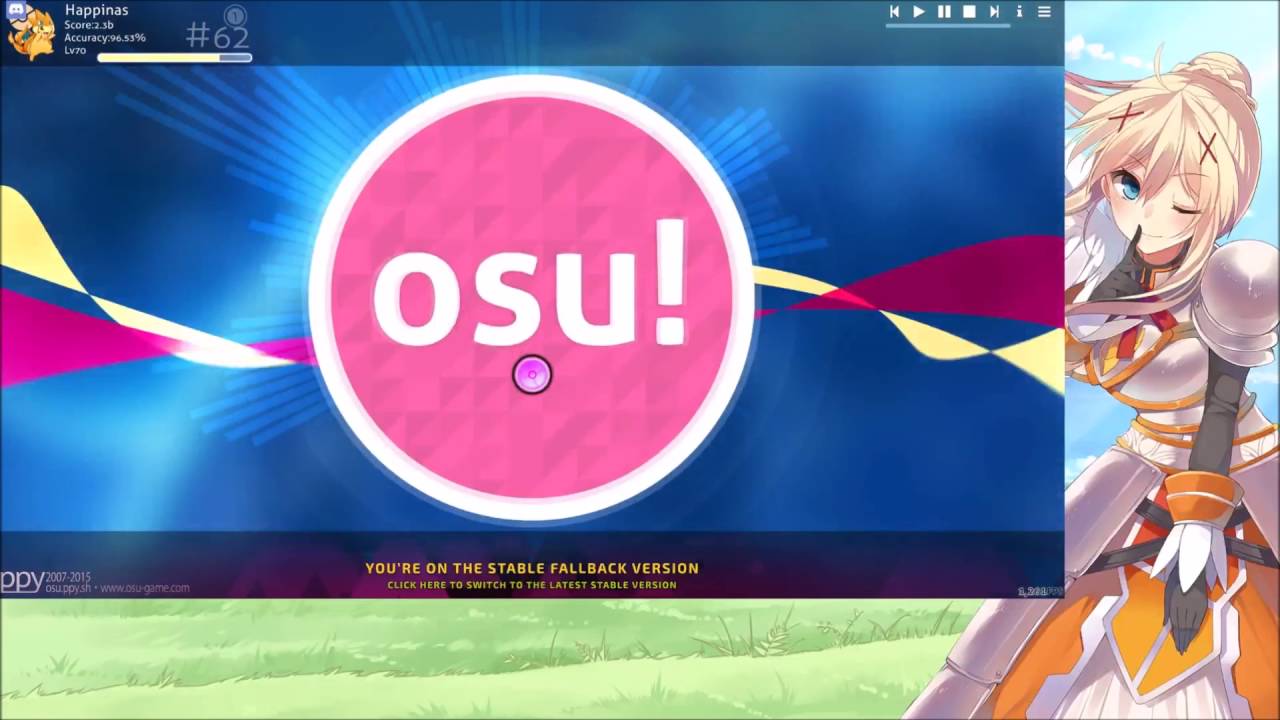Show the song info 'i' icon
1280x720 pixels.
coord(1019,12)
